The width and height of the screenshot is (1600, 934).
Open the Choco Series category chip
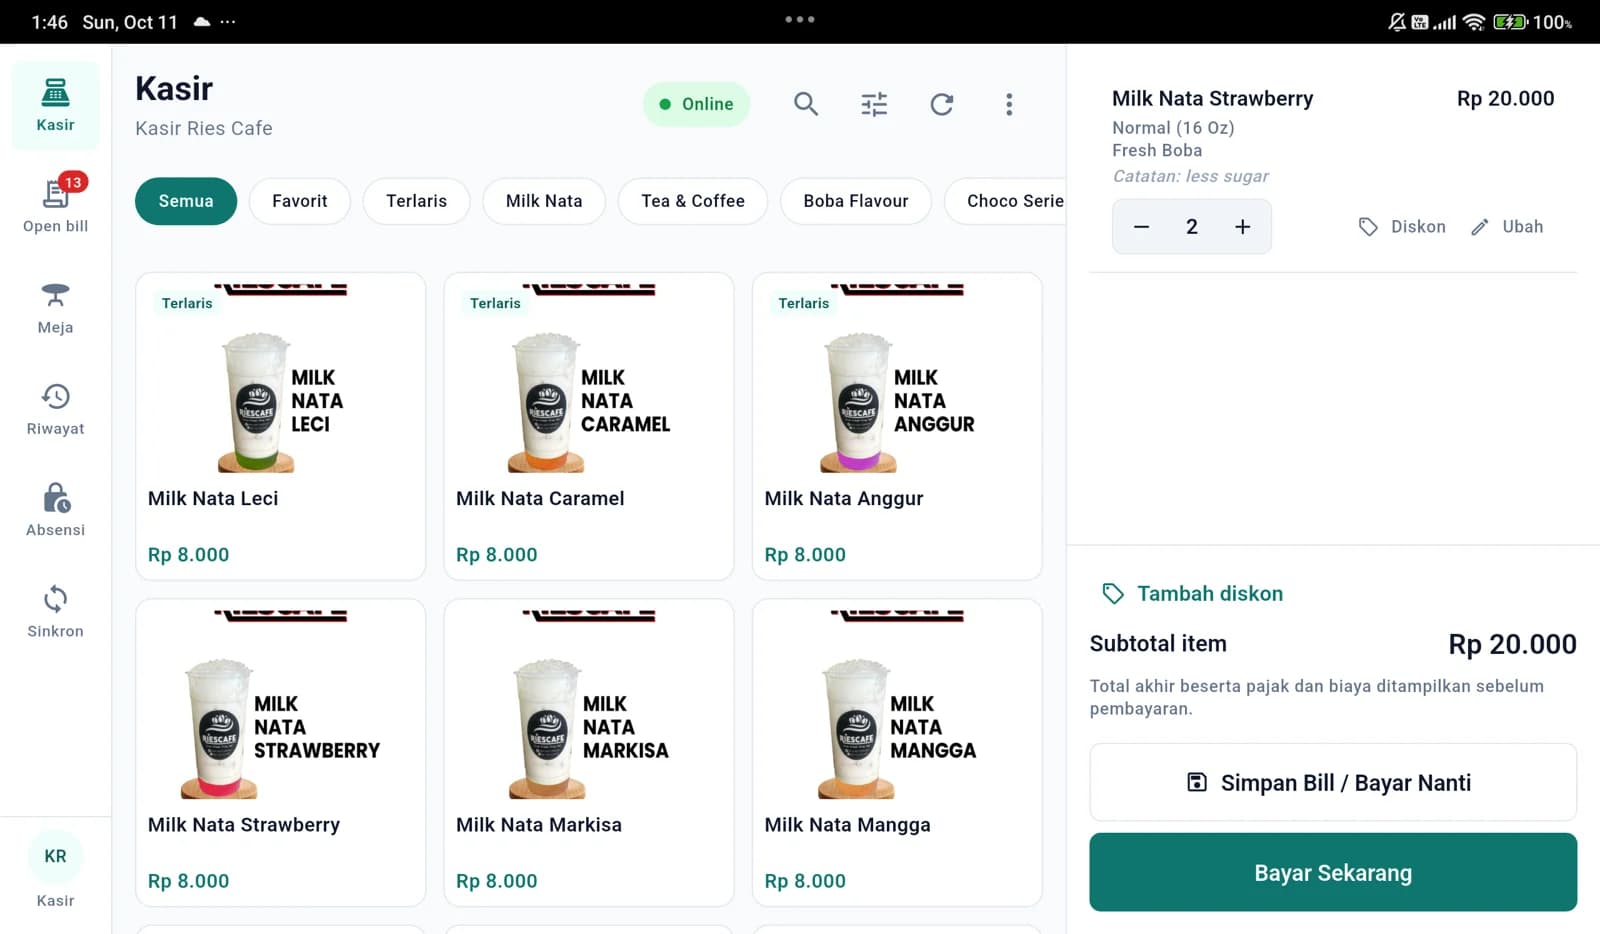tap(1006, 201)
